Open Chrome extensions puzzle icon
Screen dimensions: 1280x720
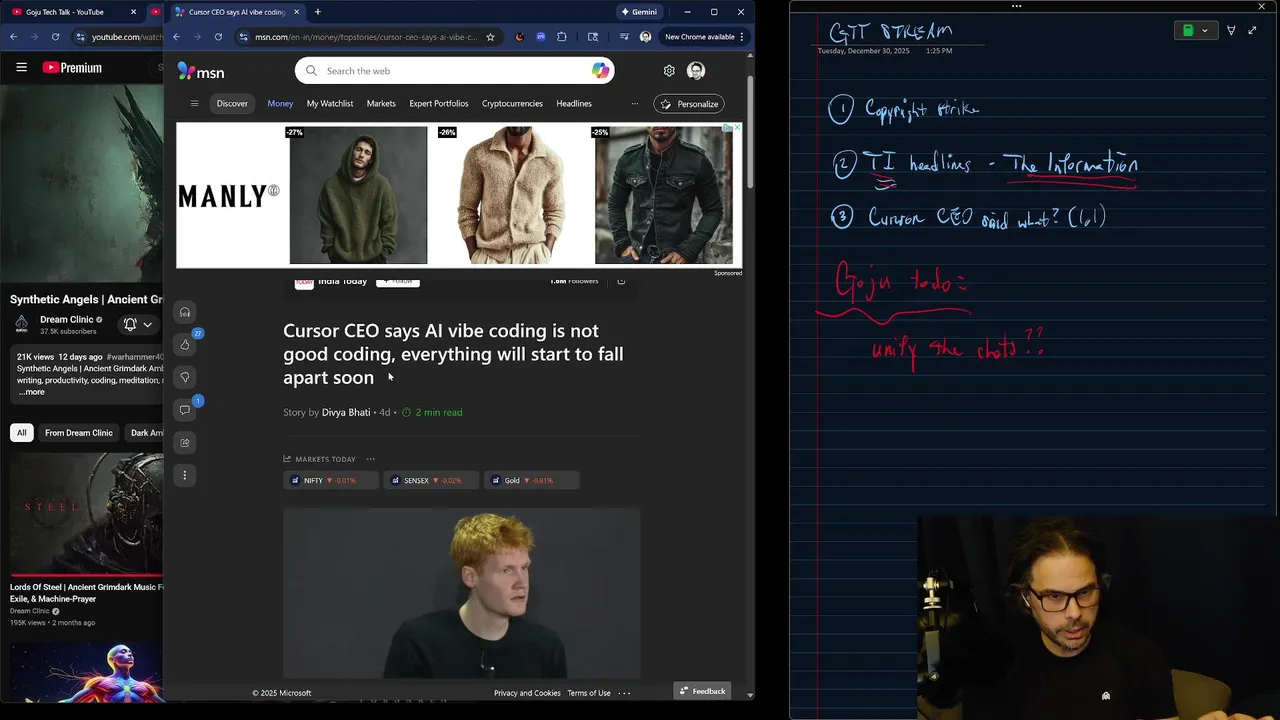coord(562,37)
